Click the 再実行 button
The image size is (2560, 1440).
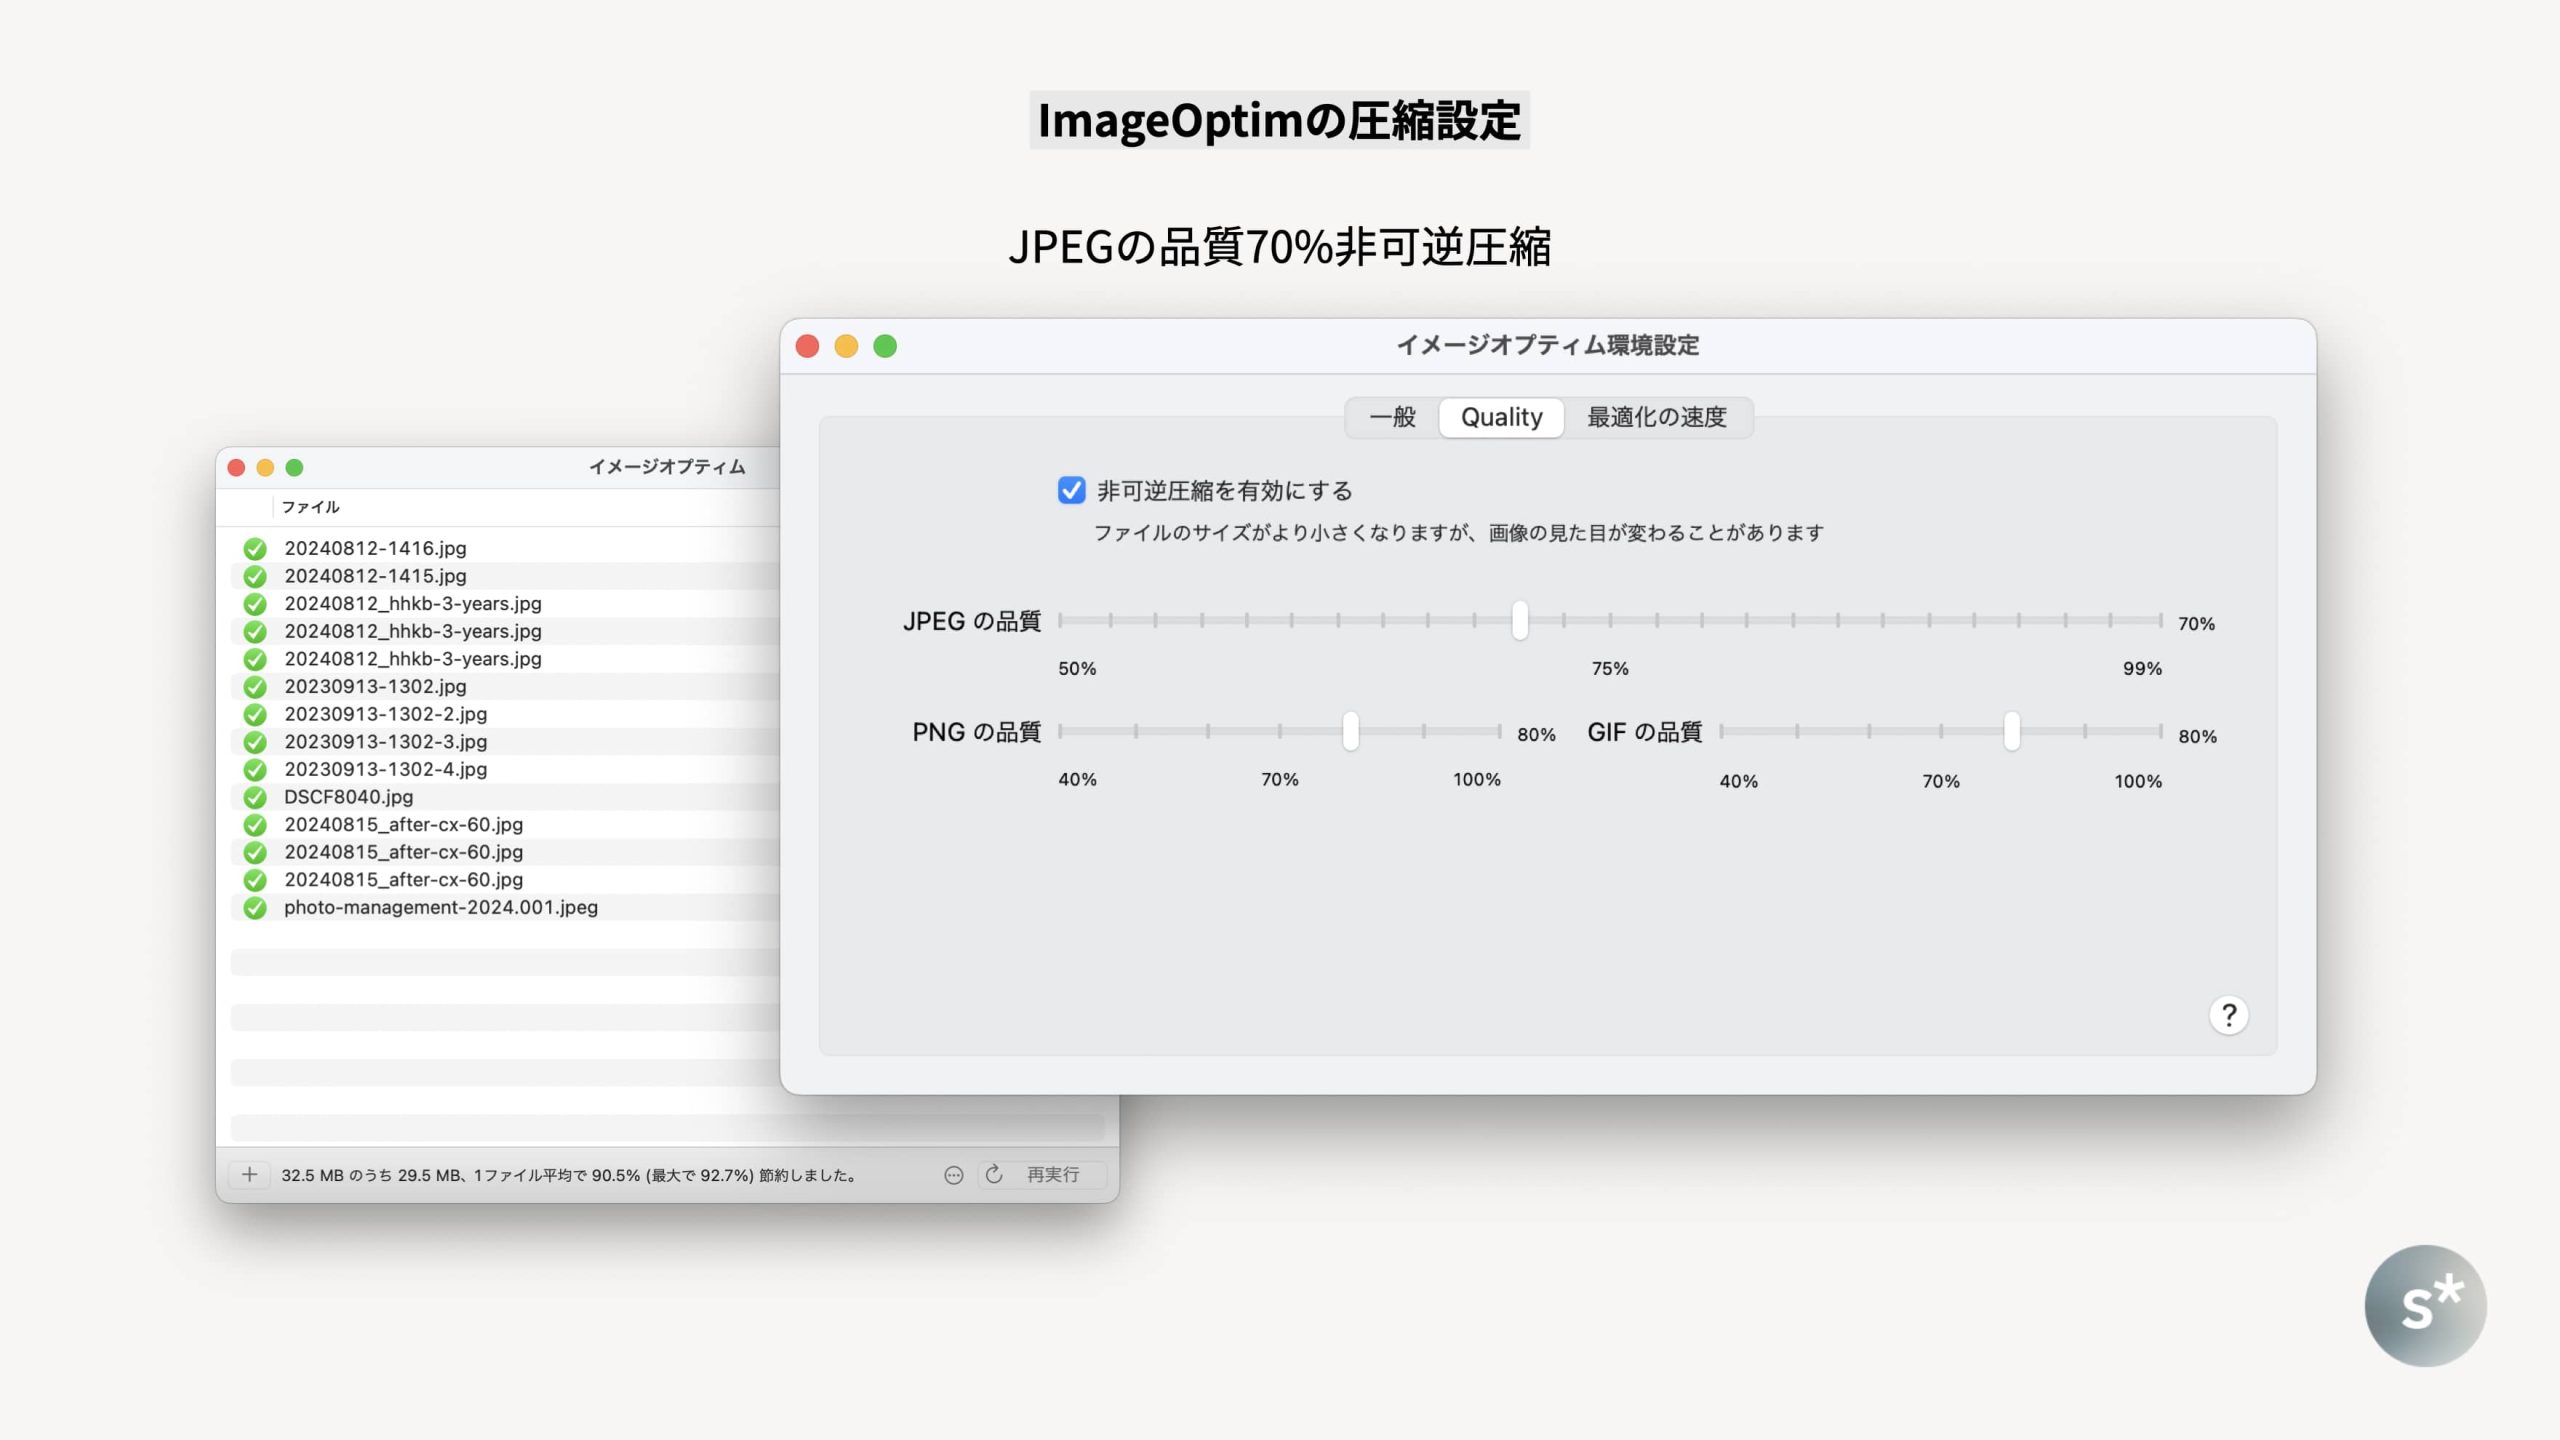coord(1052,1174)
